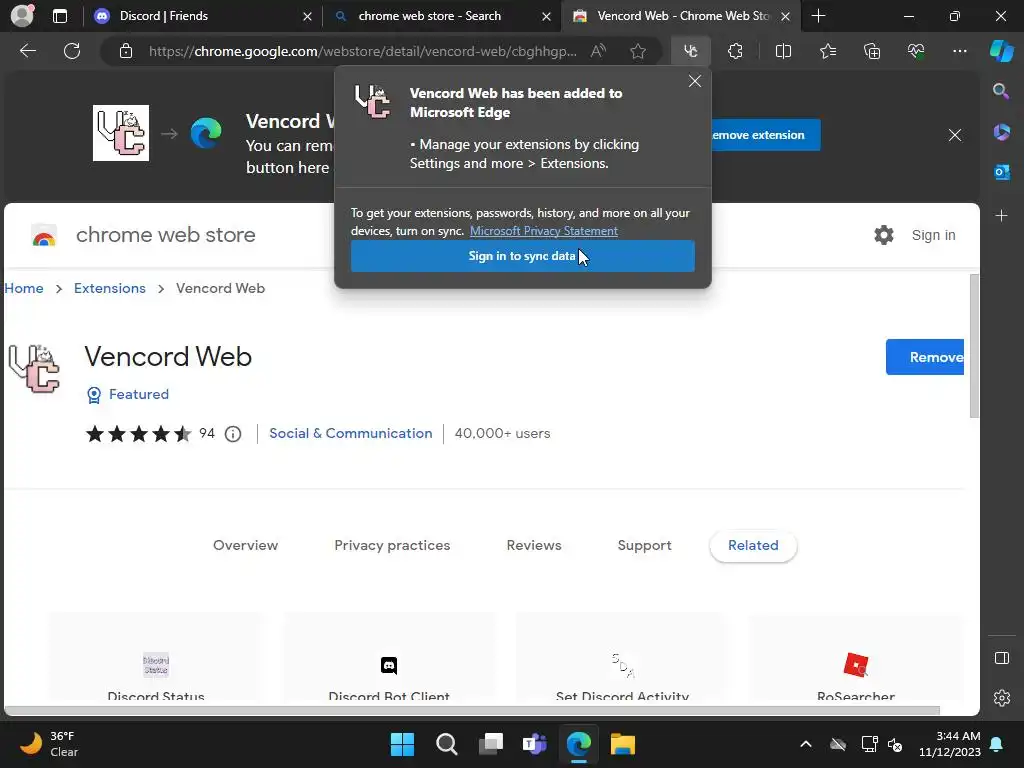
Task: Open the weather widget showing 36°F
Action: pos(49,744)
